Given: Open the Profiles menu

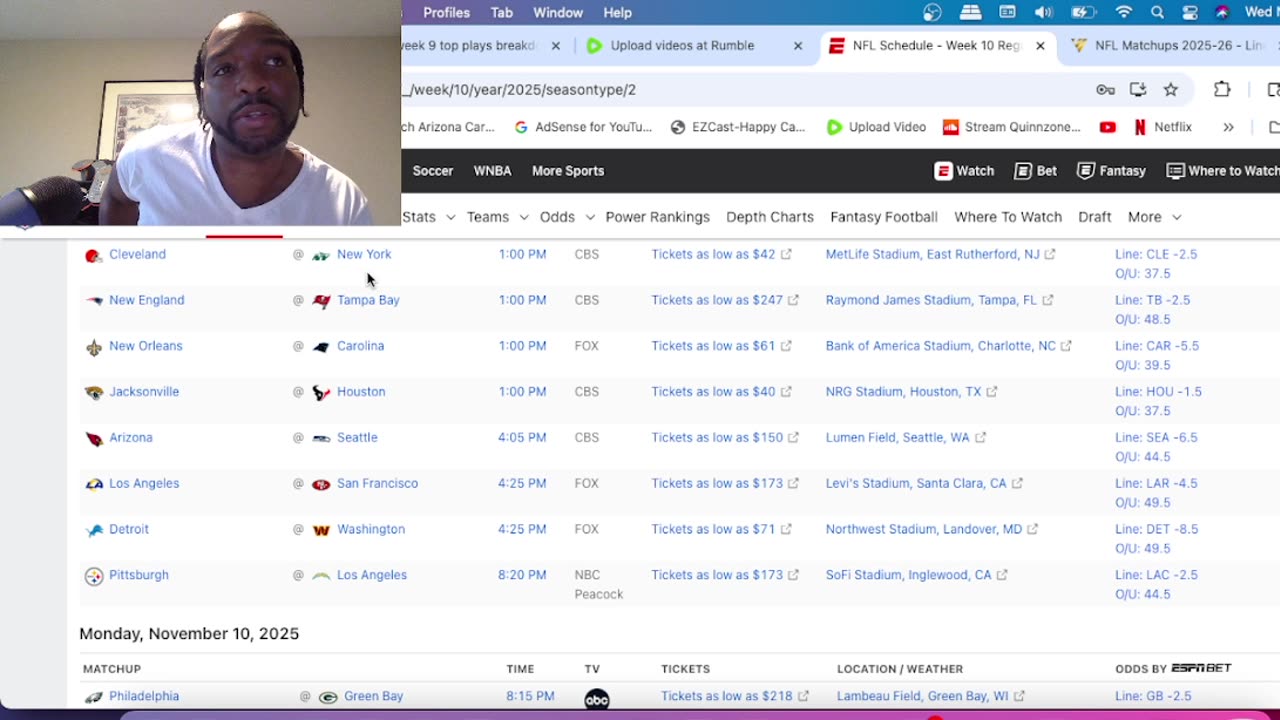Looking at the screenshot, I should click(x=446, y=13).
